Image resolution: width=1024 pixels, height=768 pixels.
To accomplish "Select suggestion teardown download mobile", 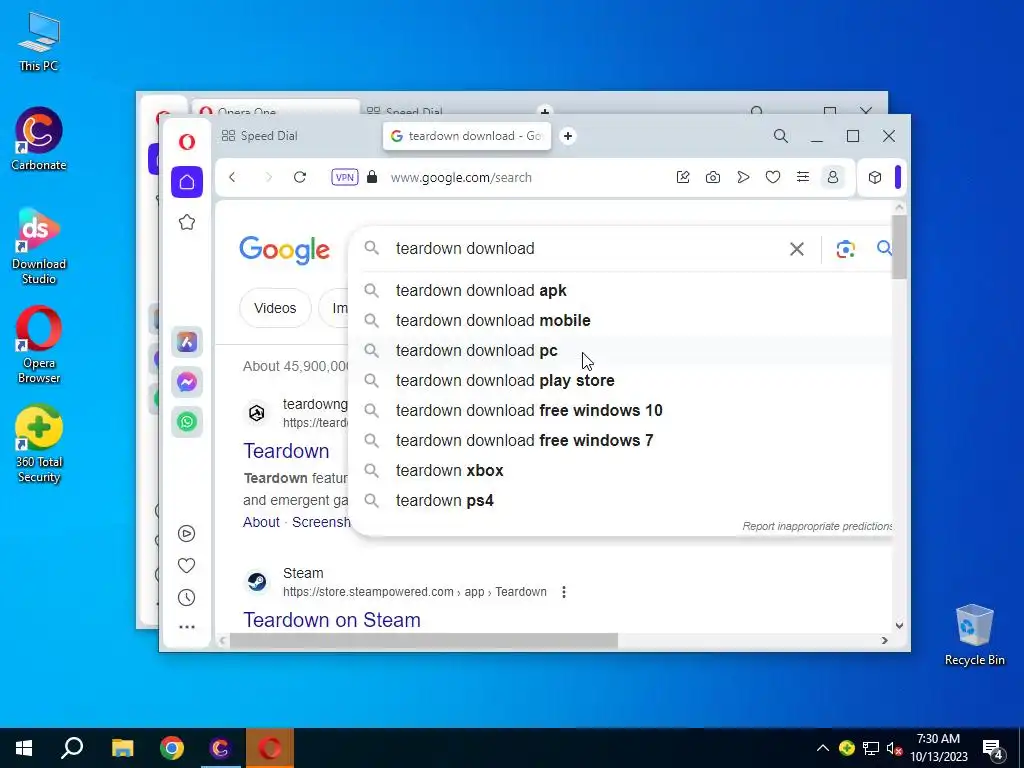I will (x=620, y=321).
